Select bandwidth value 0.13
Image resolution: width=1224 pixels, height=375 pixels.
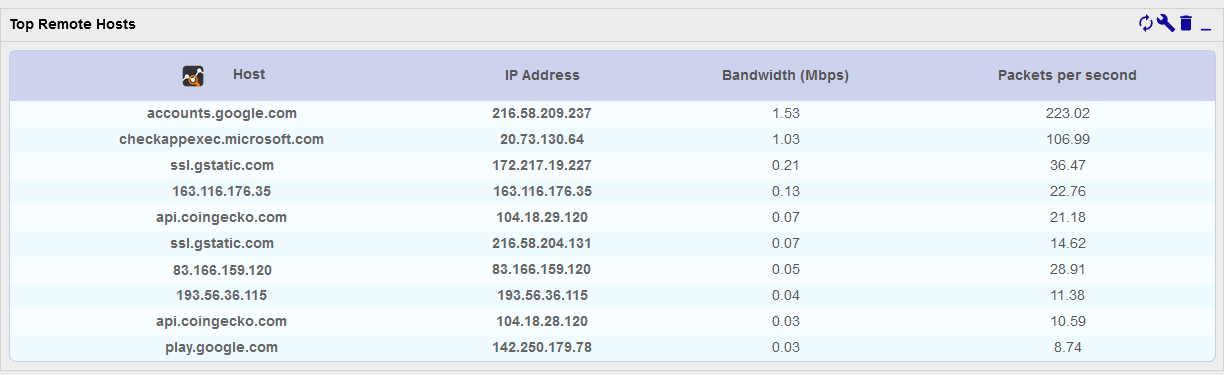click(785, 191)
